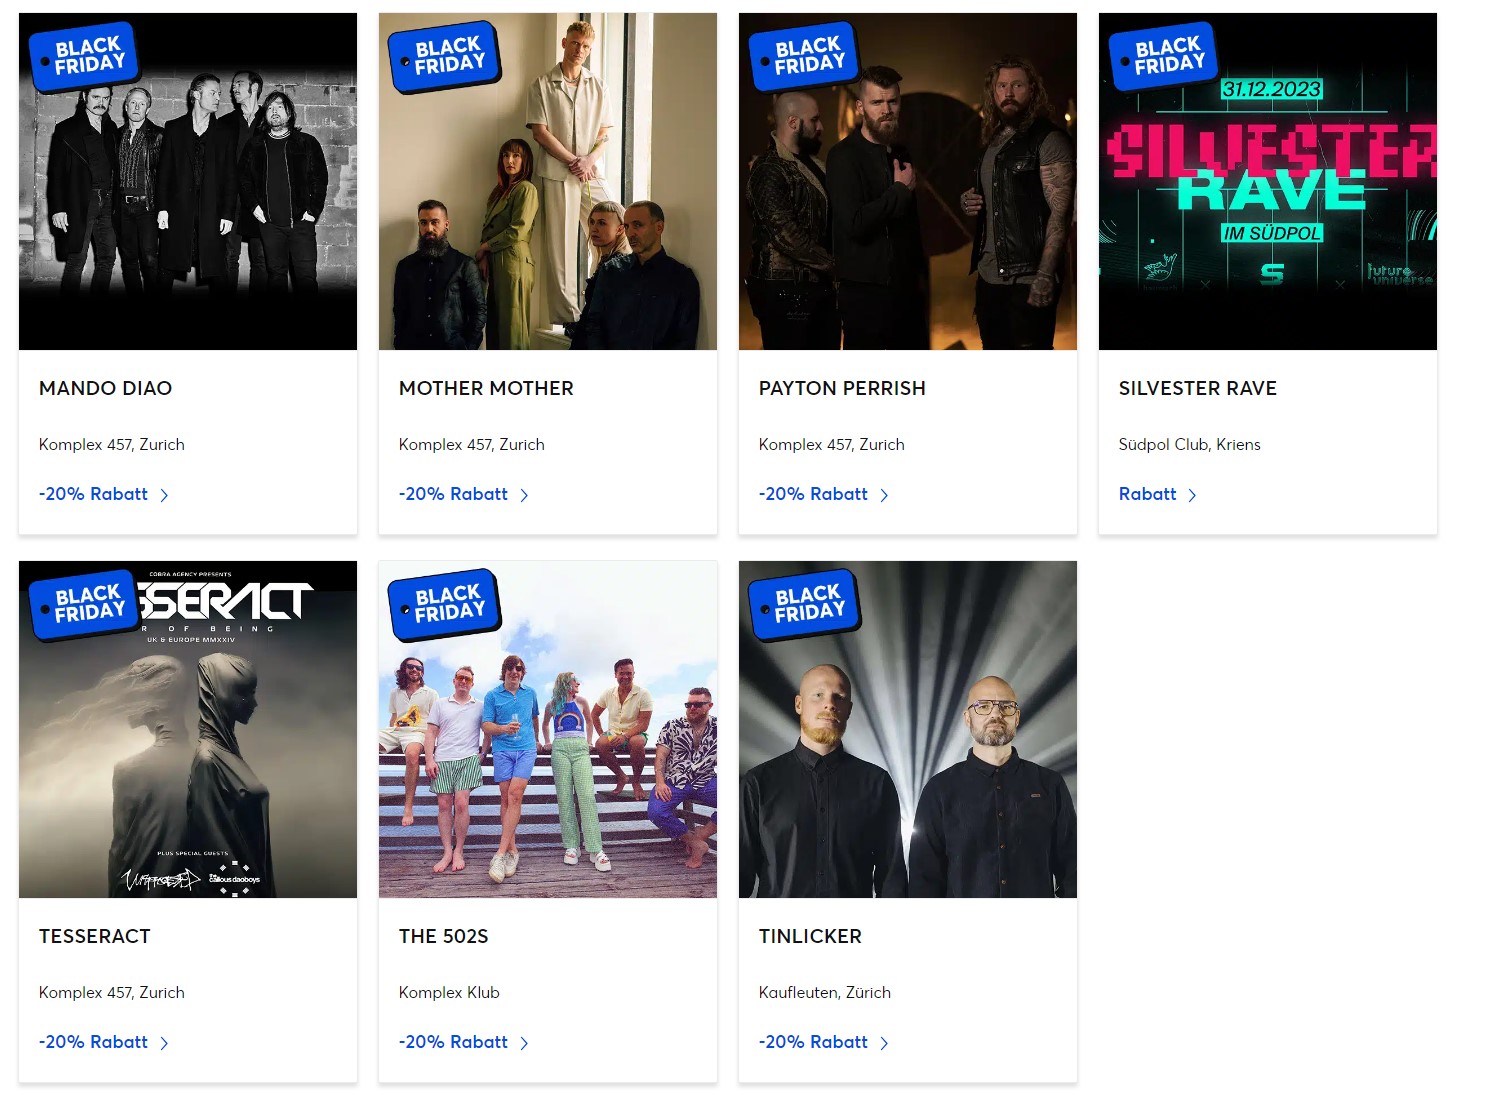Click Black Friday badge on Mother Mother

(x=444, y=56)
